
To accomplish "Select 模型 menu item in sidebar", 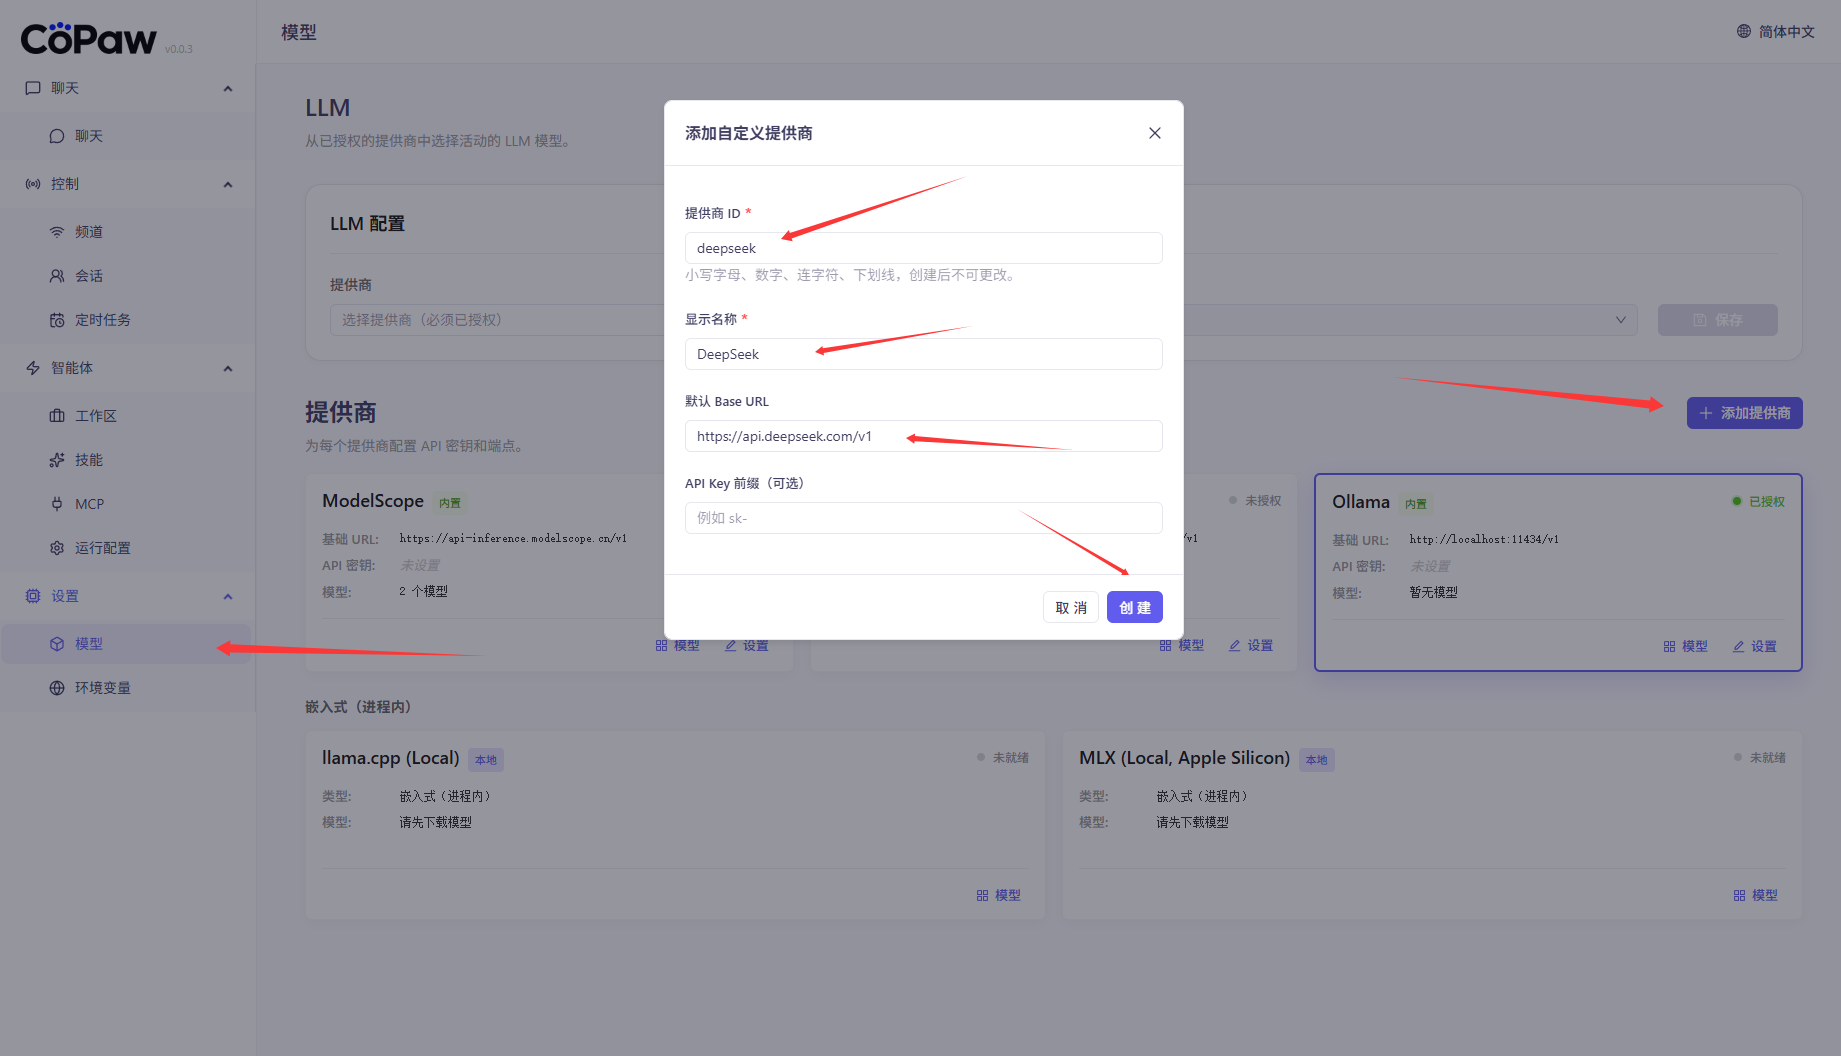I will click(88, 644).
